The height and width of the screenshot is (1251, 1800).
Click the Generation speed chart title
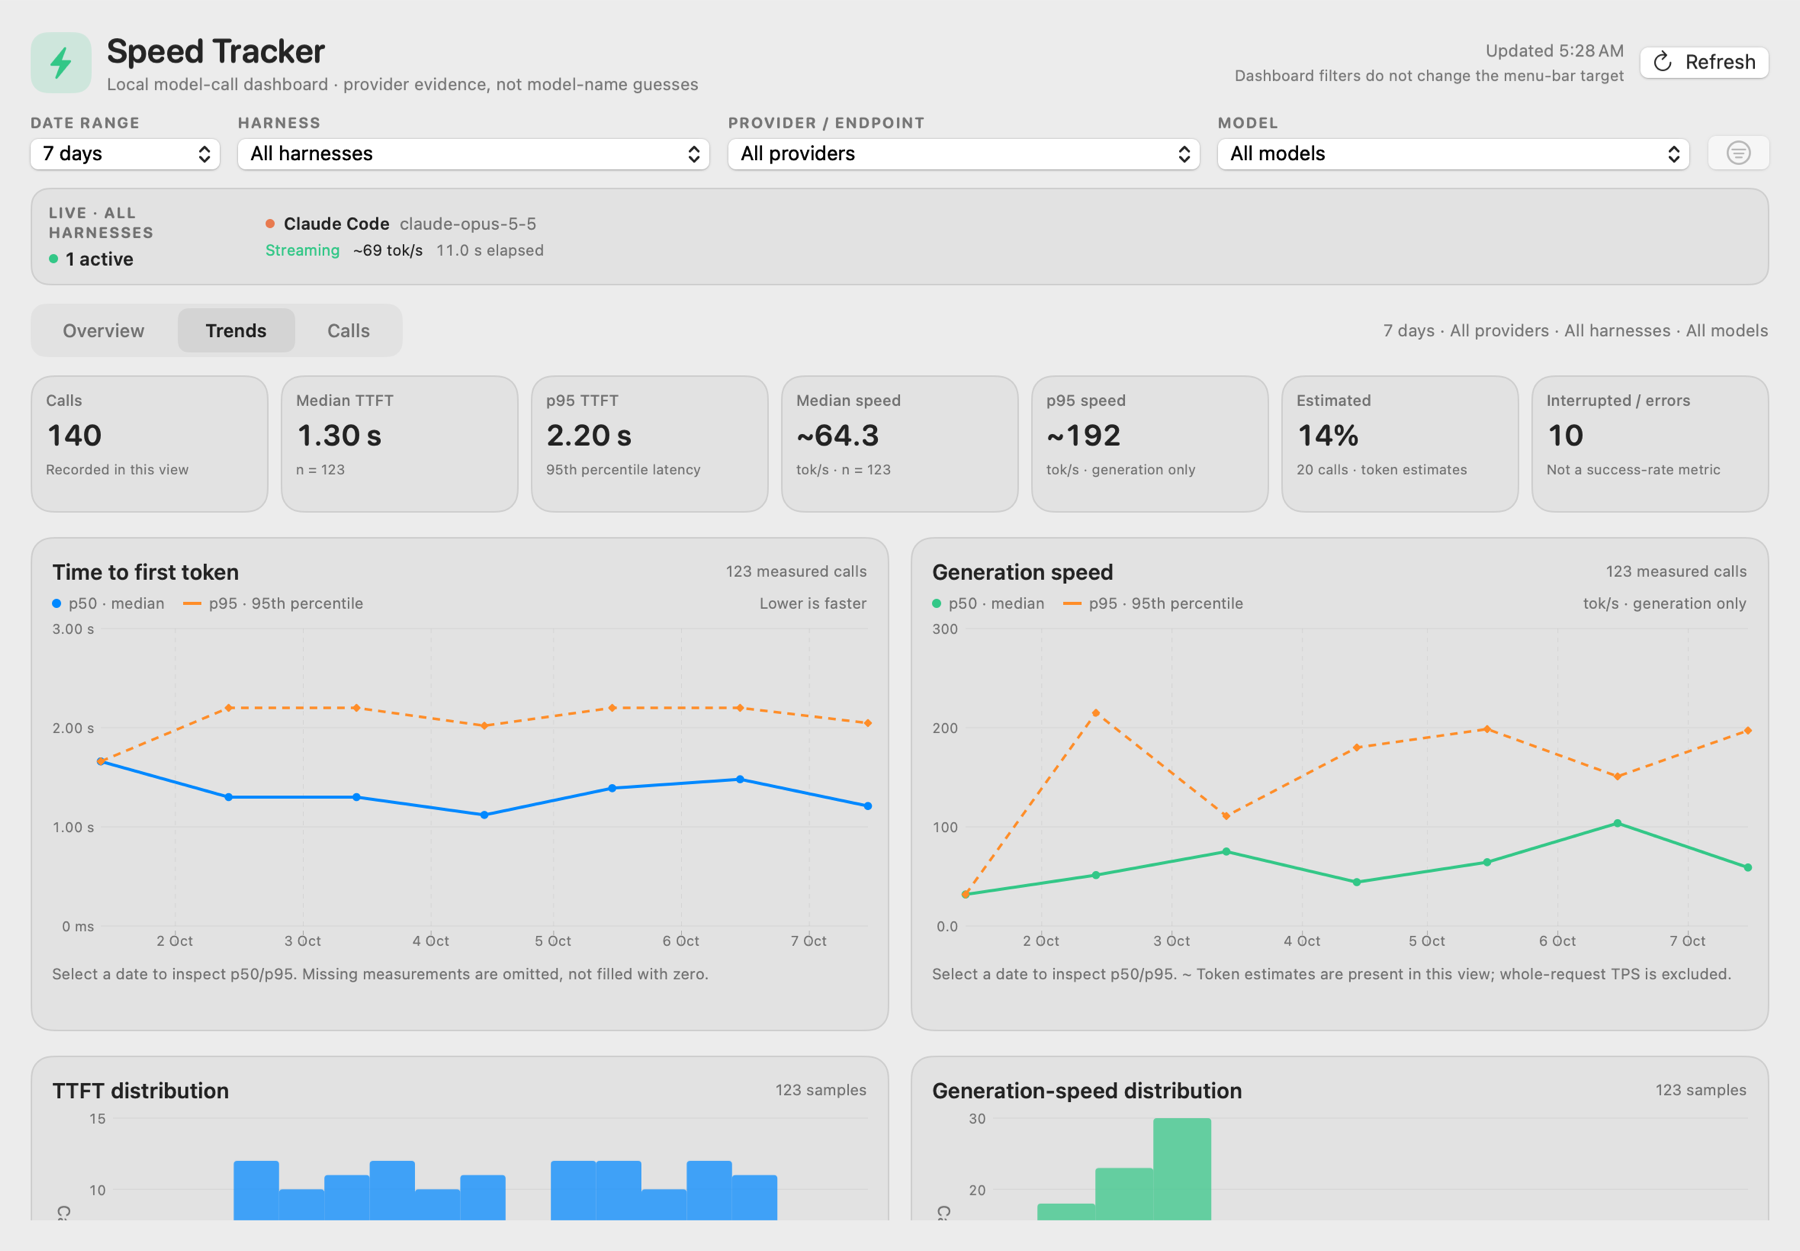pos(1022,572)
